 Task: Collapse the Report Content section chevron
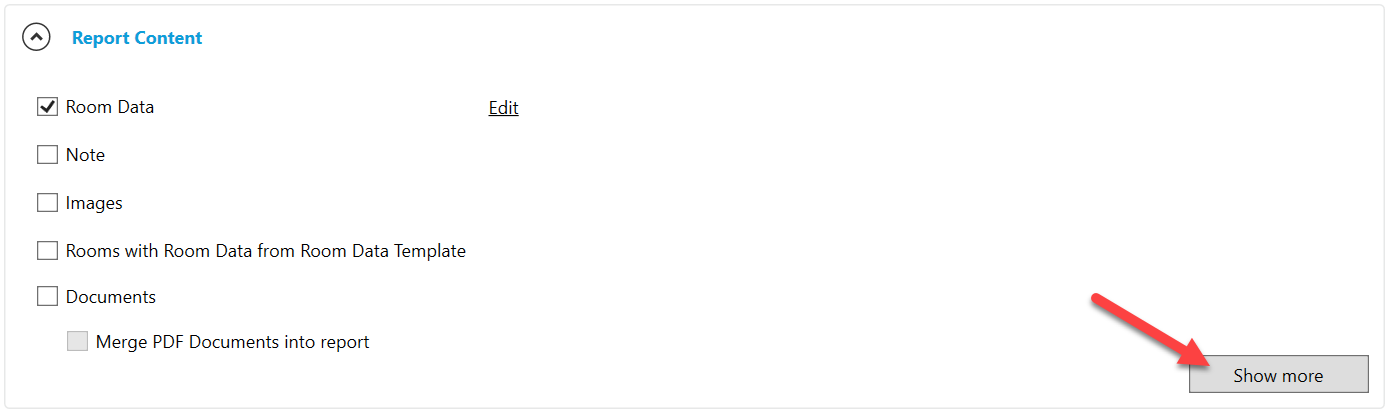click(37, 38)
